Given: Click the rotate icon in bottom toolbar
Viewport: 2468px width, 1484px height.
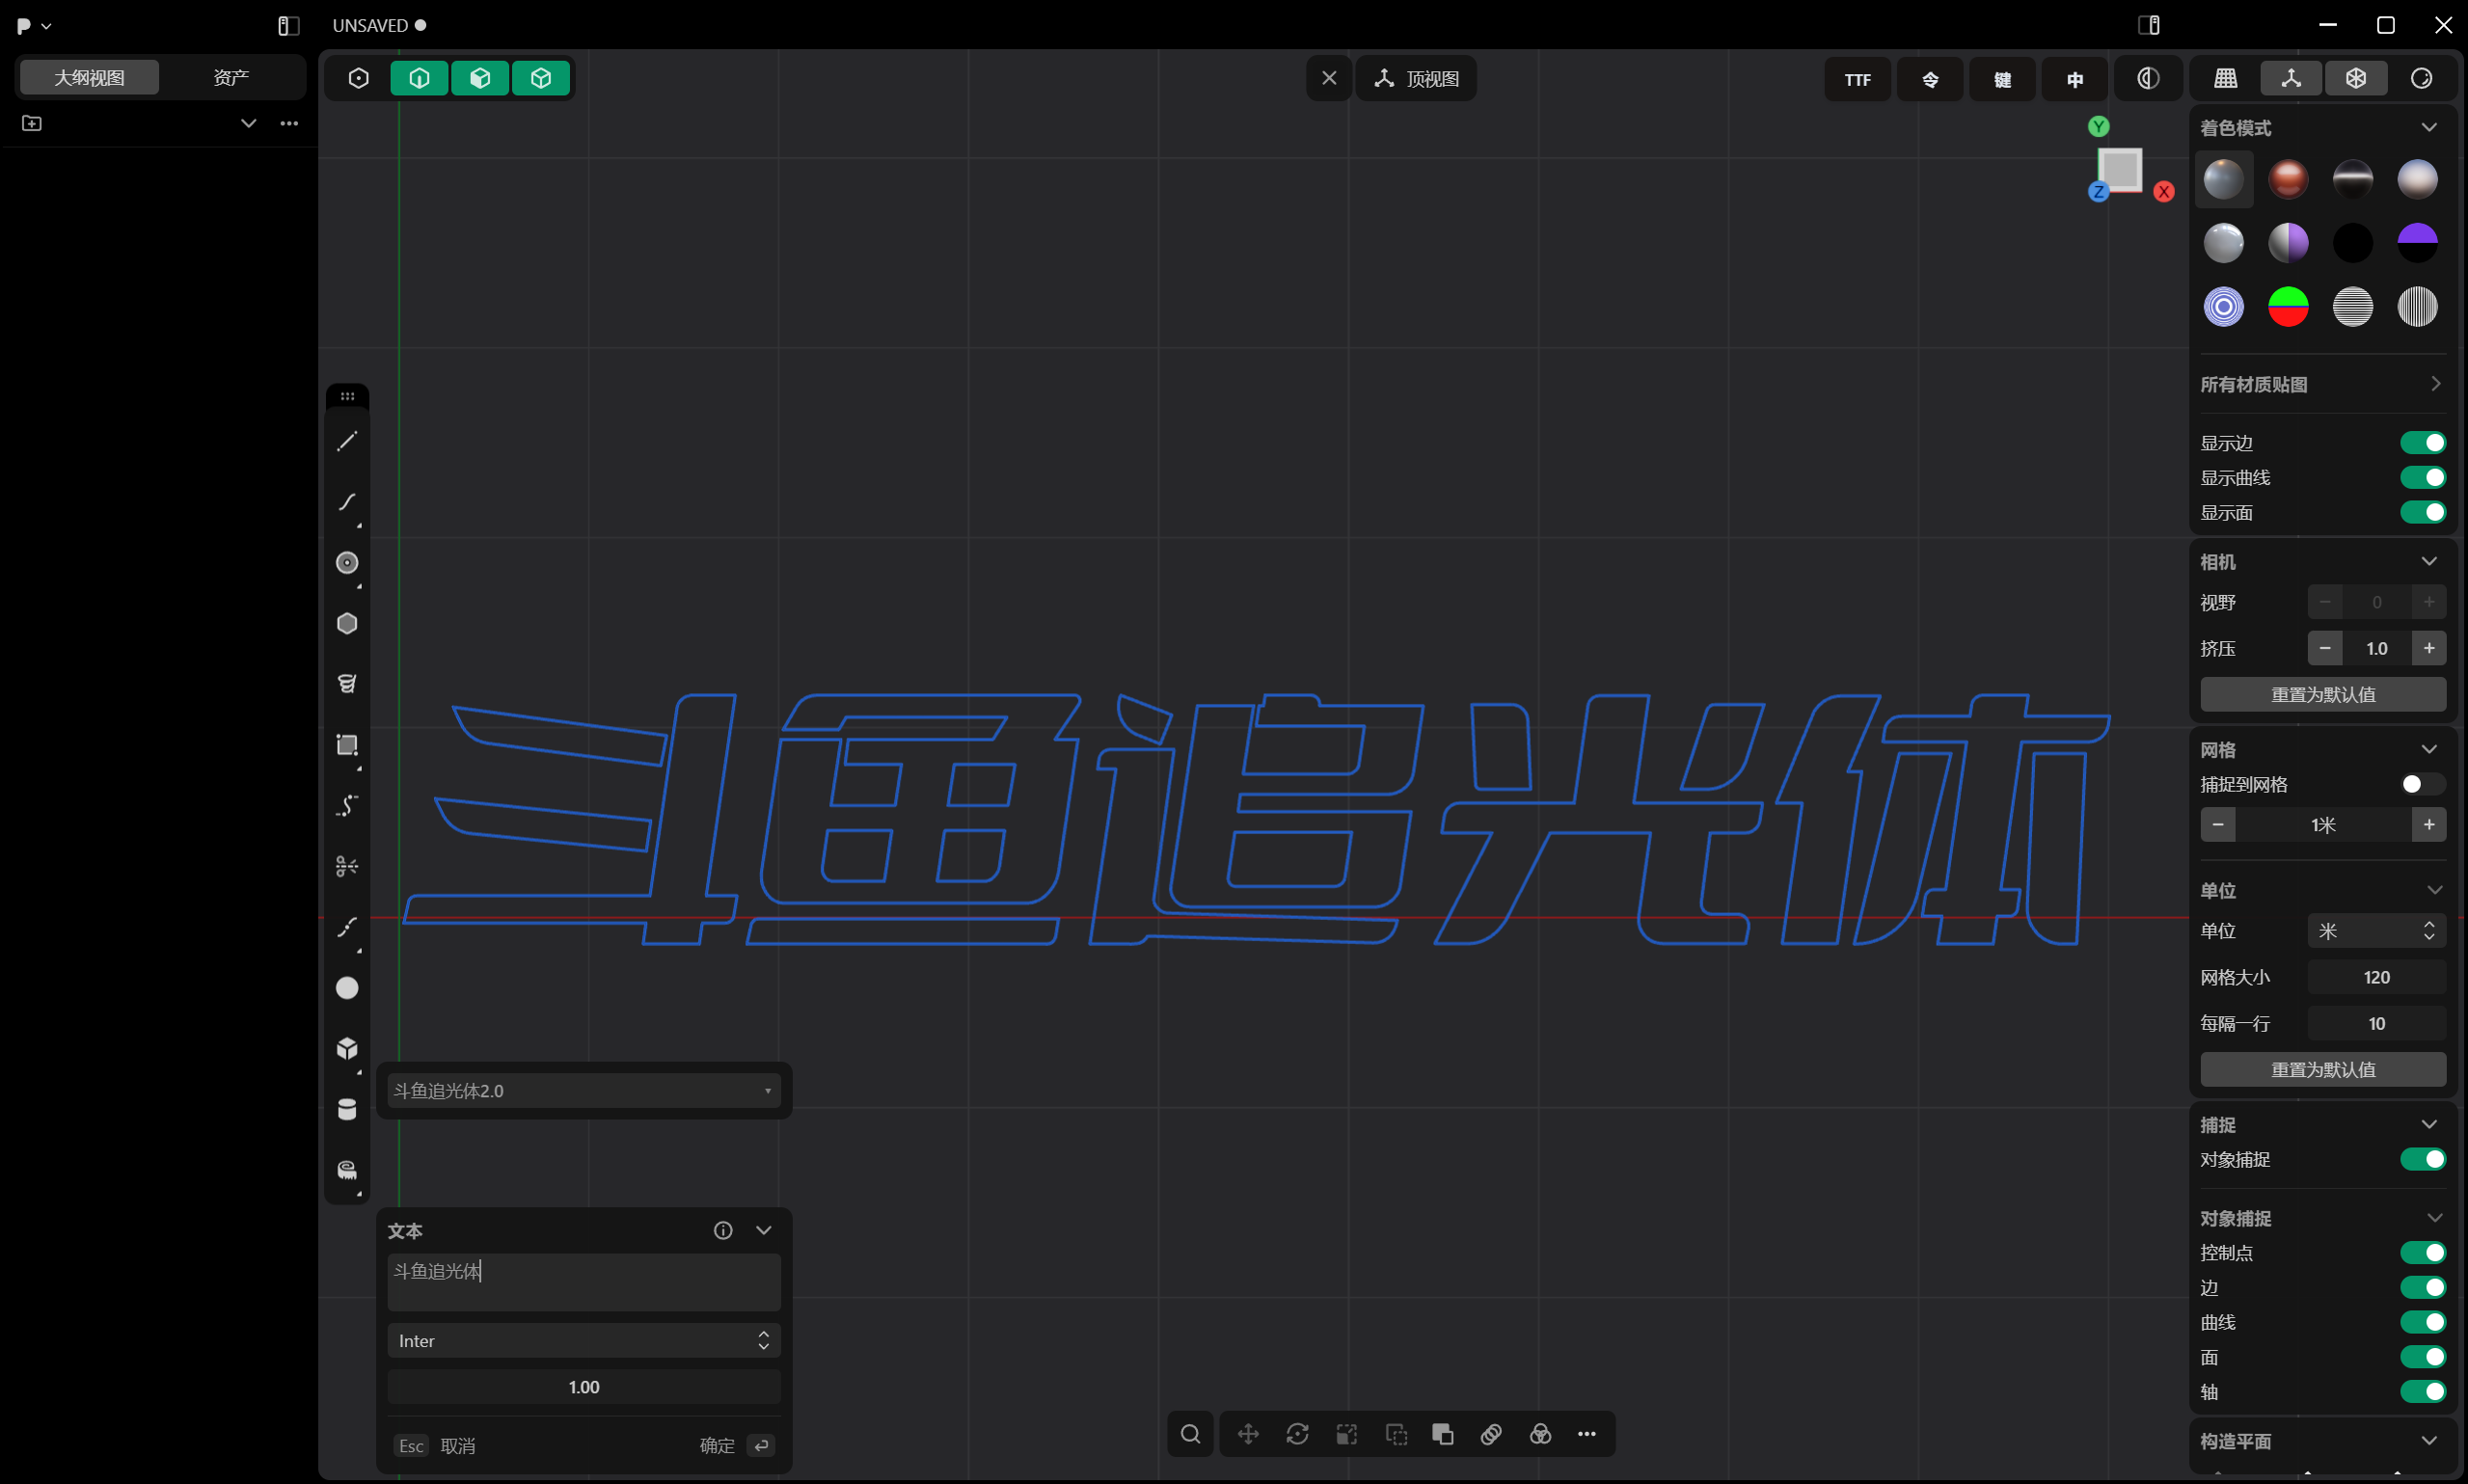Looking at the screenshot, I should click(x=1297, y=1434).
